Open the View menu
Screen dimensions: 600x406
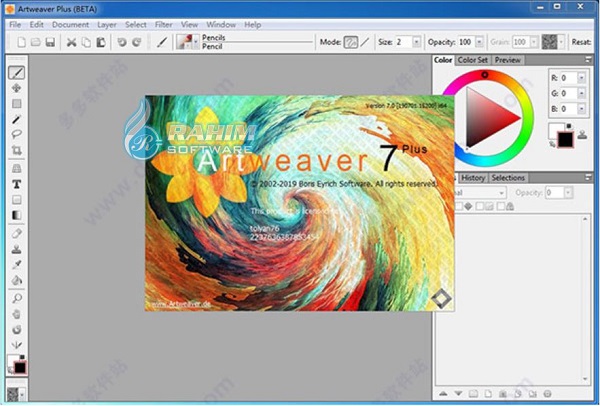[x=189, y=25]
